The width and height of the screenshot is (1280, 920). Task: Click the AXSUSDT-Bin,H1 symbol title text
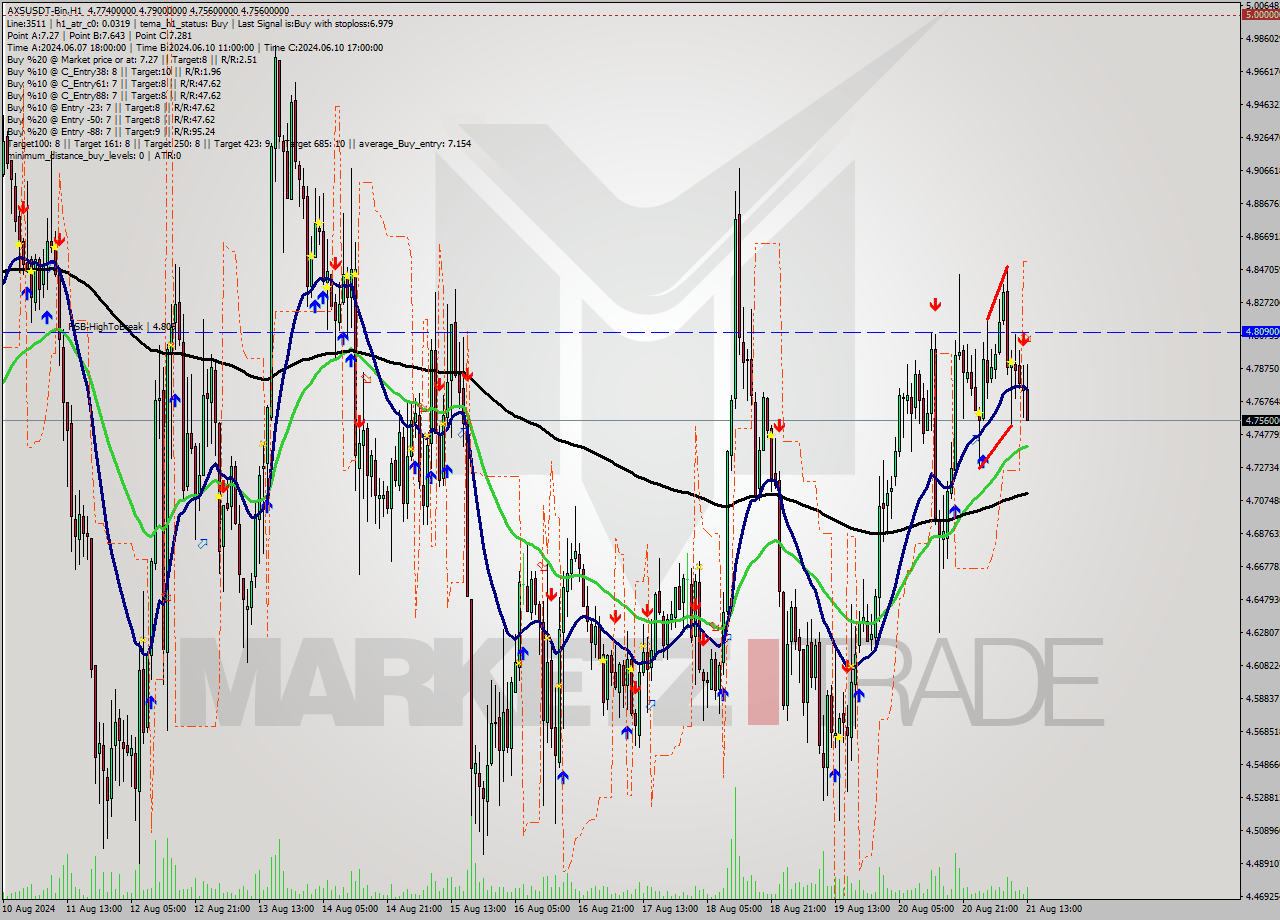tap(46, 11)
